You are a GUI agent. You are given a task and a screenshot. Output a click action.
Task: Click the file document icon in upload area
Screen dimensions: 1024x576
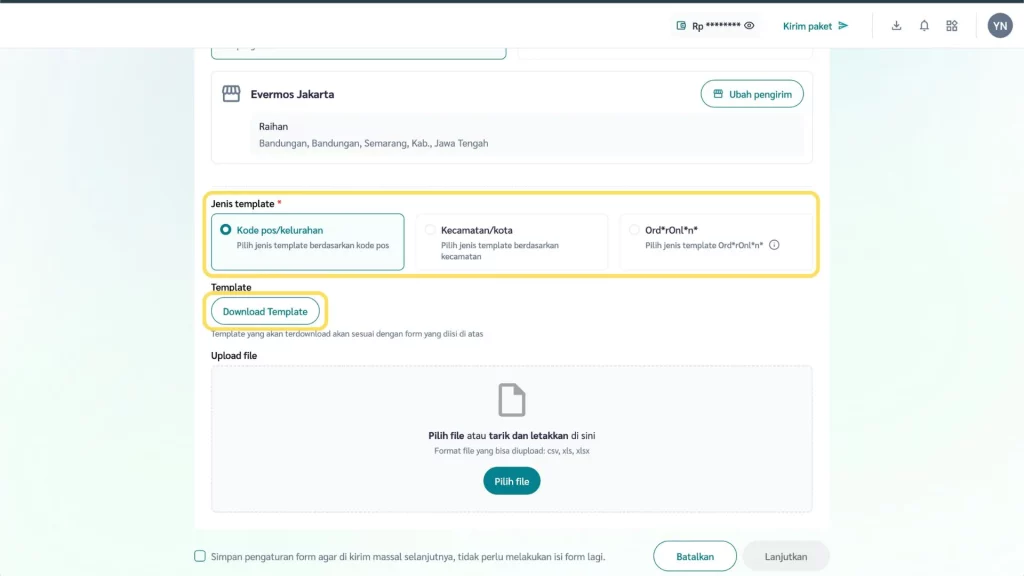tap(512, 400)
